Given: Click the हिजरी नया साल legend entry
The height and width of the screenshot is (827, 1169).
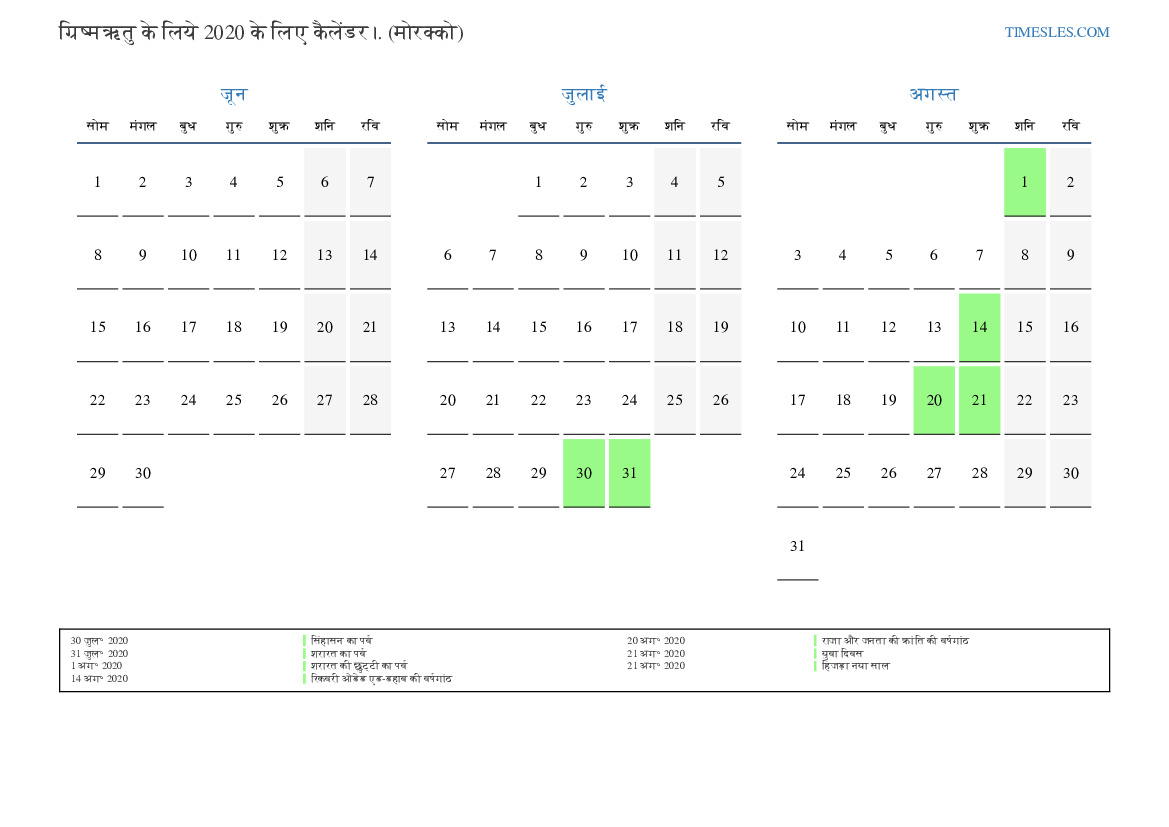Looking at the screenshot, I should point(855,666).
